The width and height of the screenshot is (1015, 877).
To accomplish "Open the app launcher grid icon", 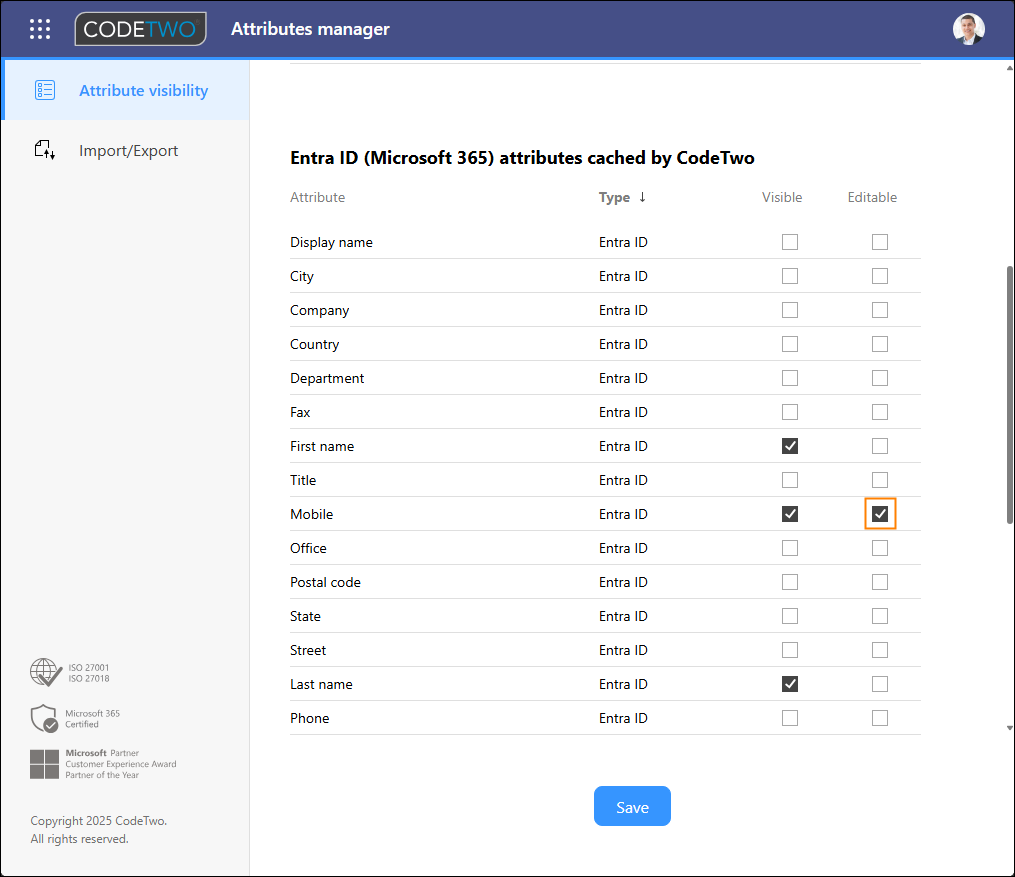I will point(40,29).
